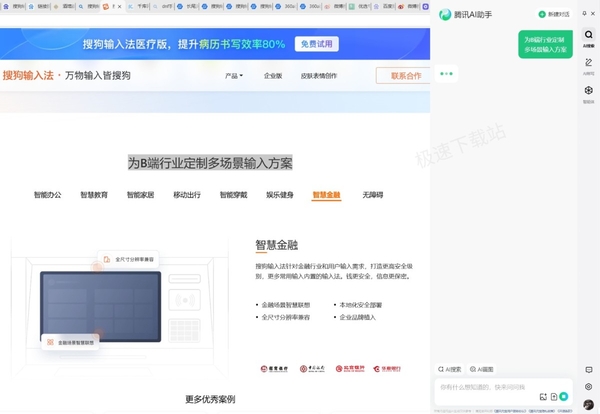This screenshot has height=414, width=600.
Task: Click the 中国银行 logo
Action: click(x=312, y=369)
